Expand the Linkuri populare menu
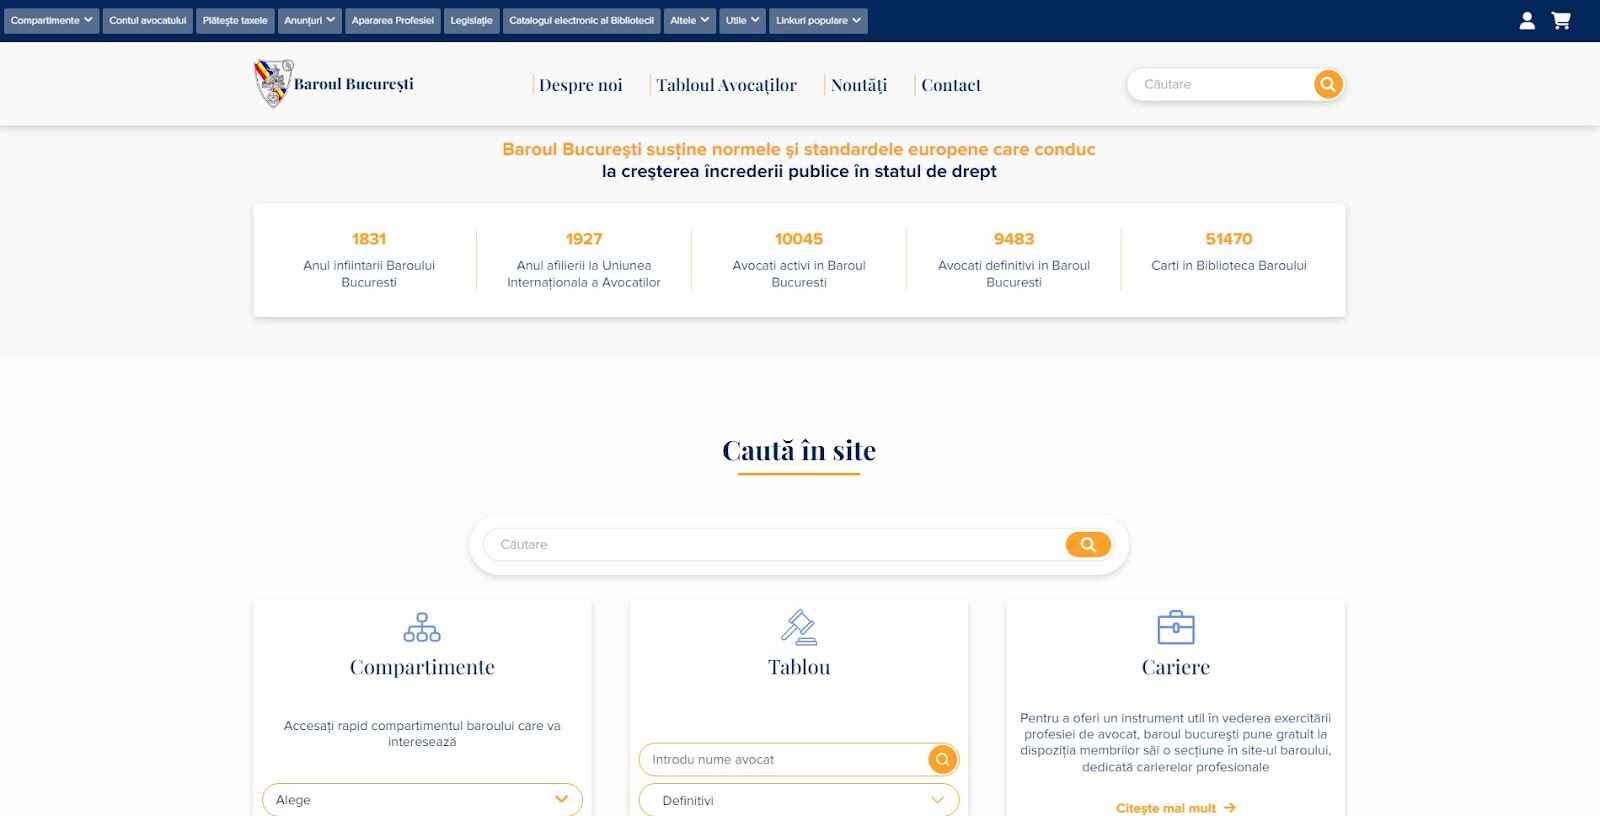The width and height of the screenshot is (1600, 816). pyautogui.click(x=817, y=21)
